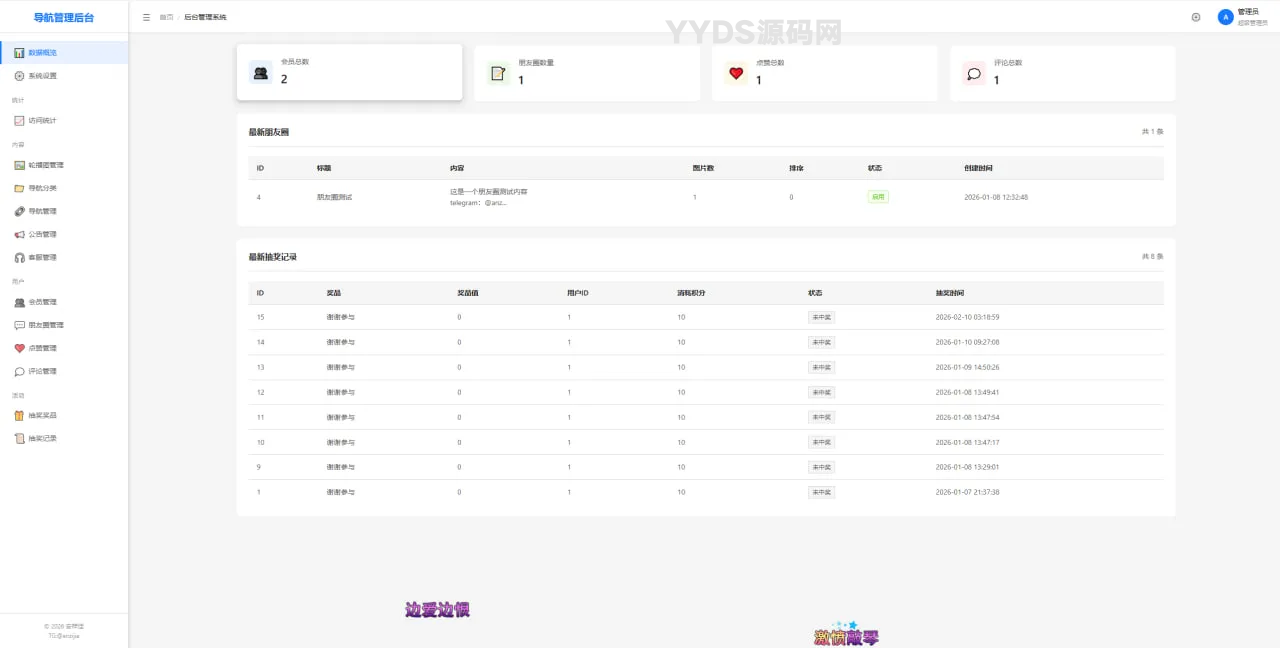Screen dimensions: 1280x648
Task: Toggle the green 启用 status badge
Action: (877, 197)
